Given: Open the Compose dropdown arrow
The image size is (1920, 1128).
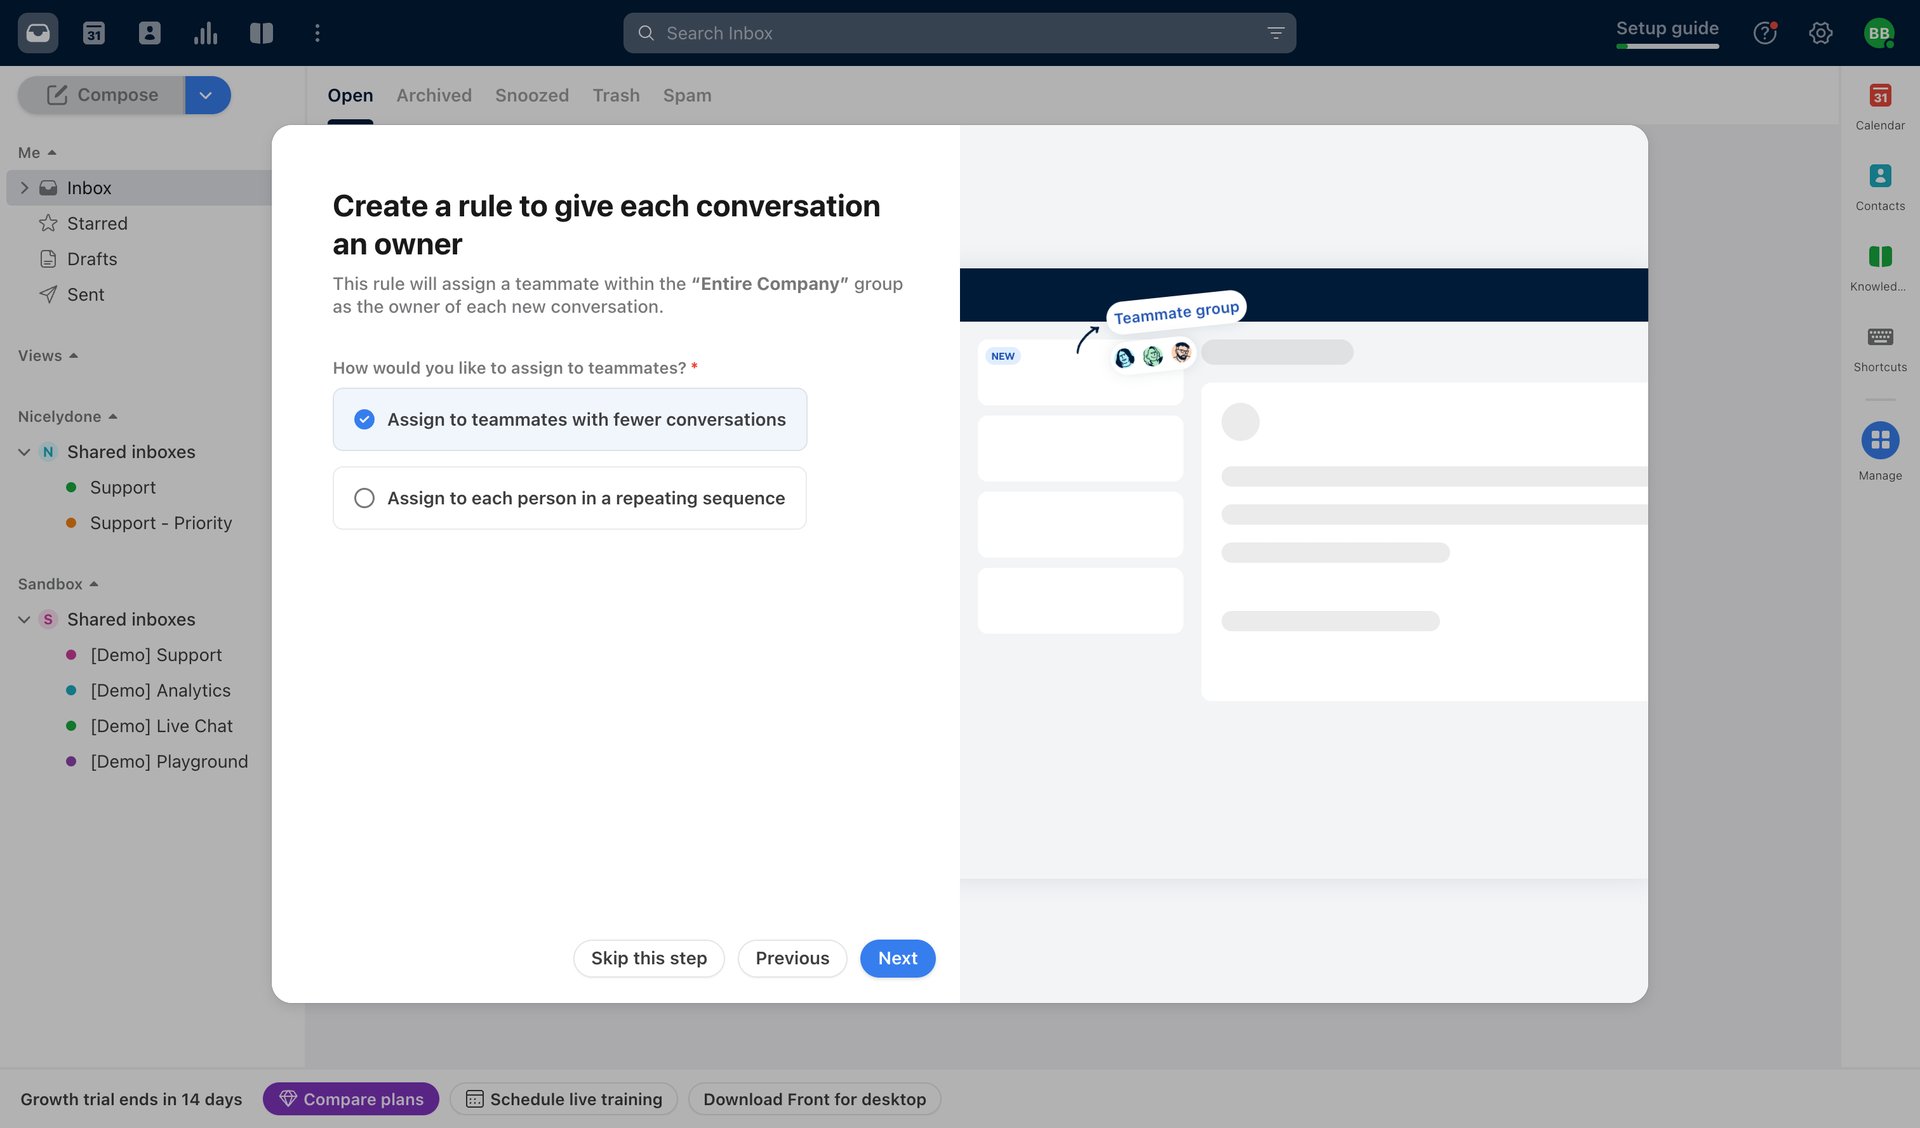Looking at the screenshot, I should coord(207,95).
